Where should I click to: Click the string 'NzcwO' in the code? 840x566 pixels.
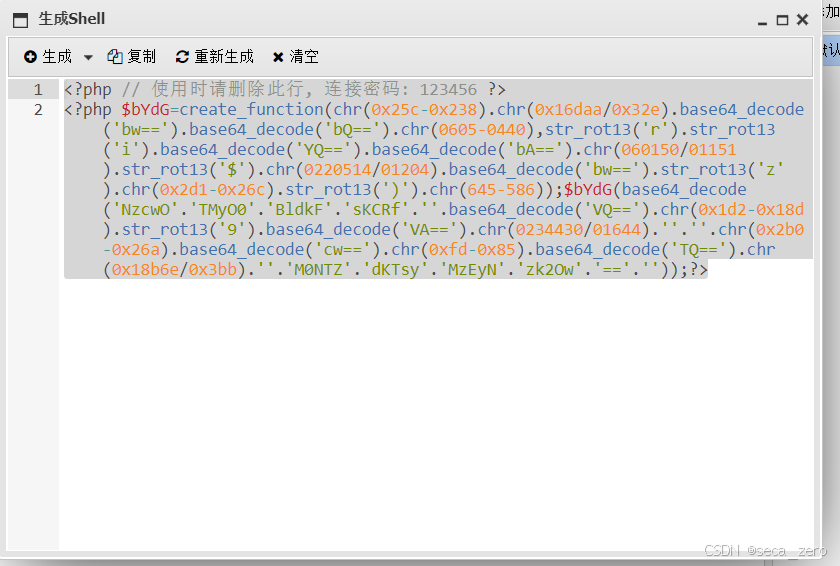pyautogui.click(x=145, y=209)
